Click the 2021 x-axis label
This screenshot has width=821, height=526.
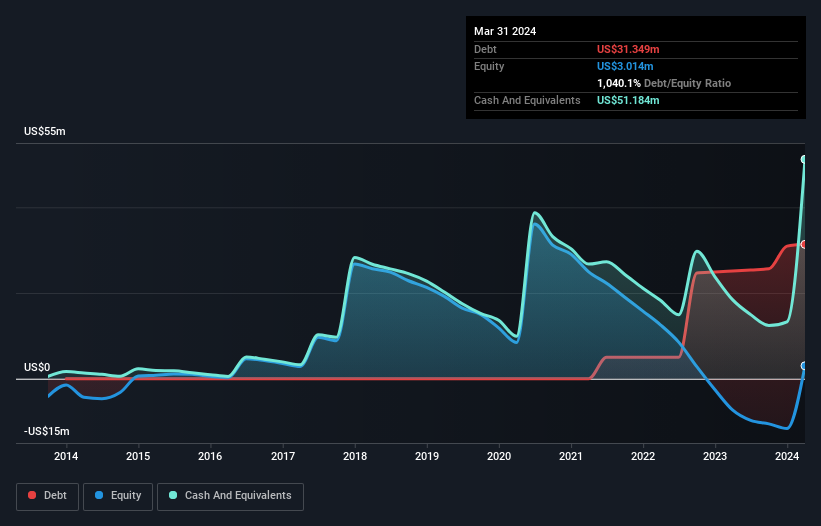point(571,456)
